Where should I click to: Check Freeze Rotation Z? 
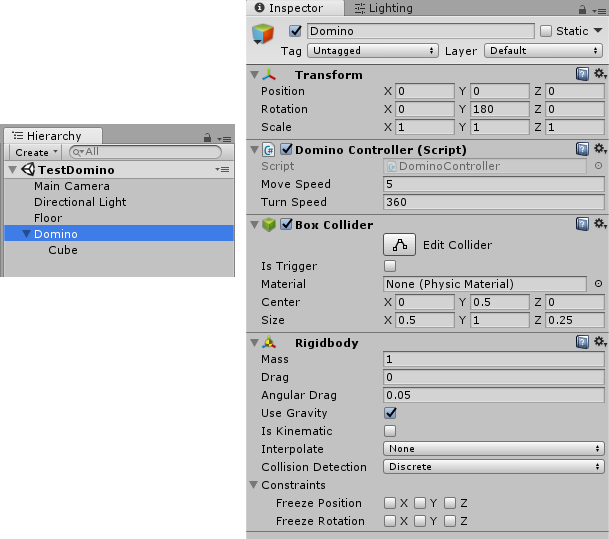click(450, 521)
